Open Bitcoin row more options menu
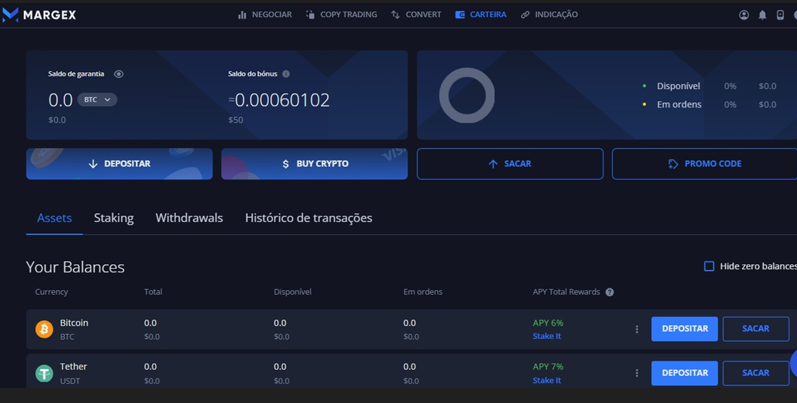Screen dimensions: 797x403 click(637, 329)
